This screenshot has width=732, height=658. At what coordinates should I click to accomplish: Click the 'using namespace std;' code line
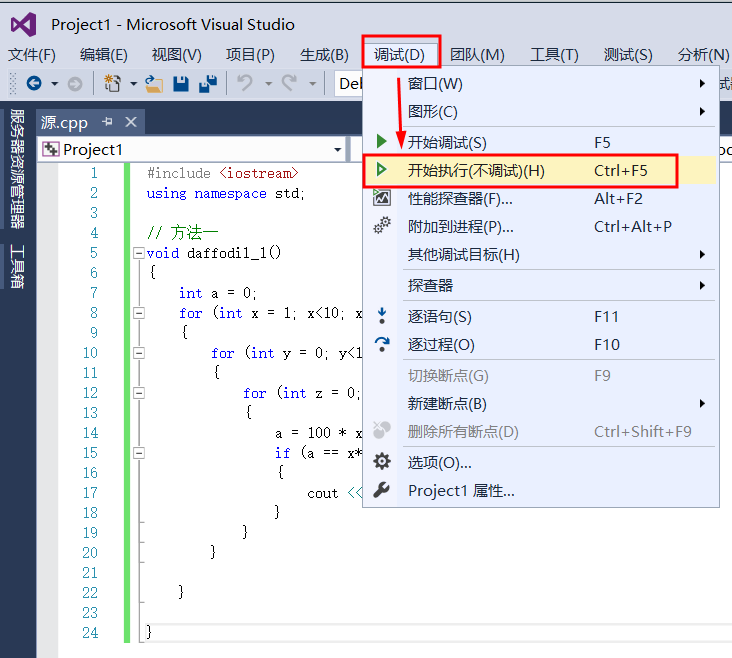(x=225, y=193)
